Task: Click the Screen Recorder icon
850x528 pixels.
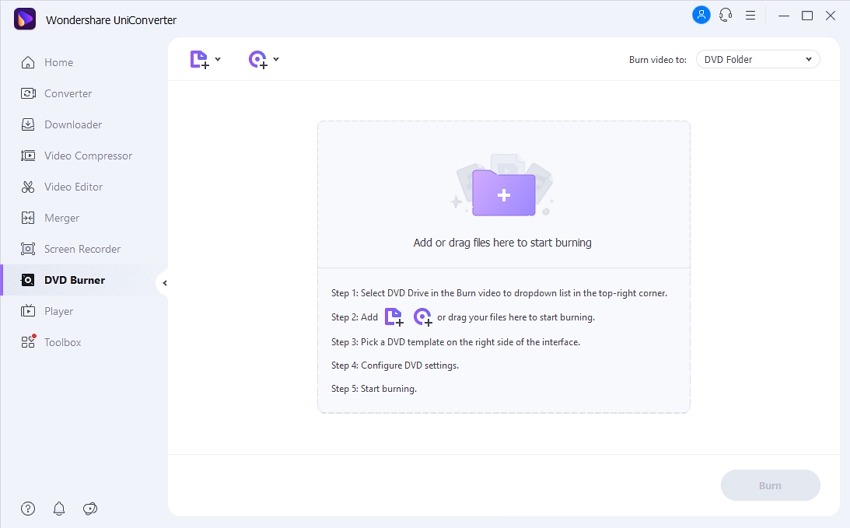Action: (28, 249)
